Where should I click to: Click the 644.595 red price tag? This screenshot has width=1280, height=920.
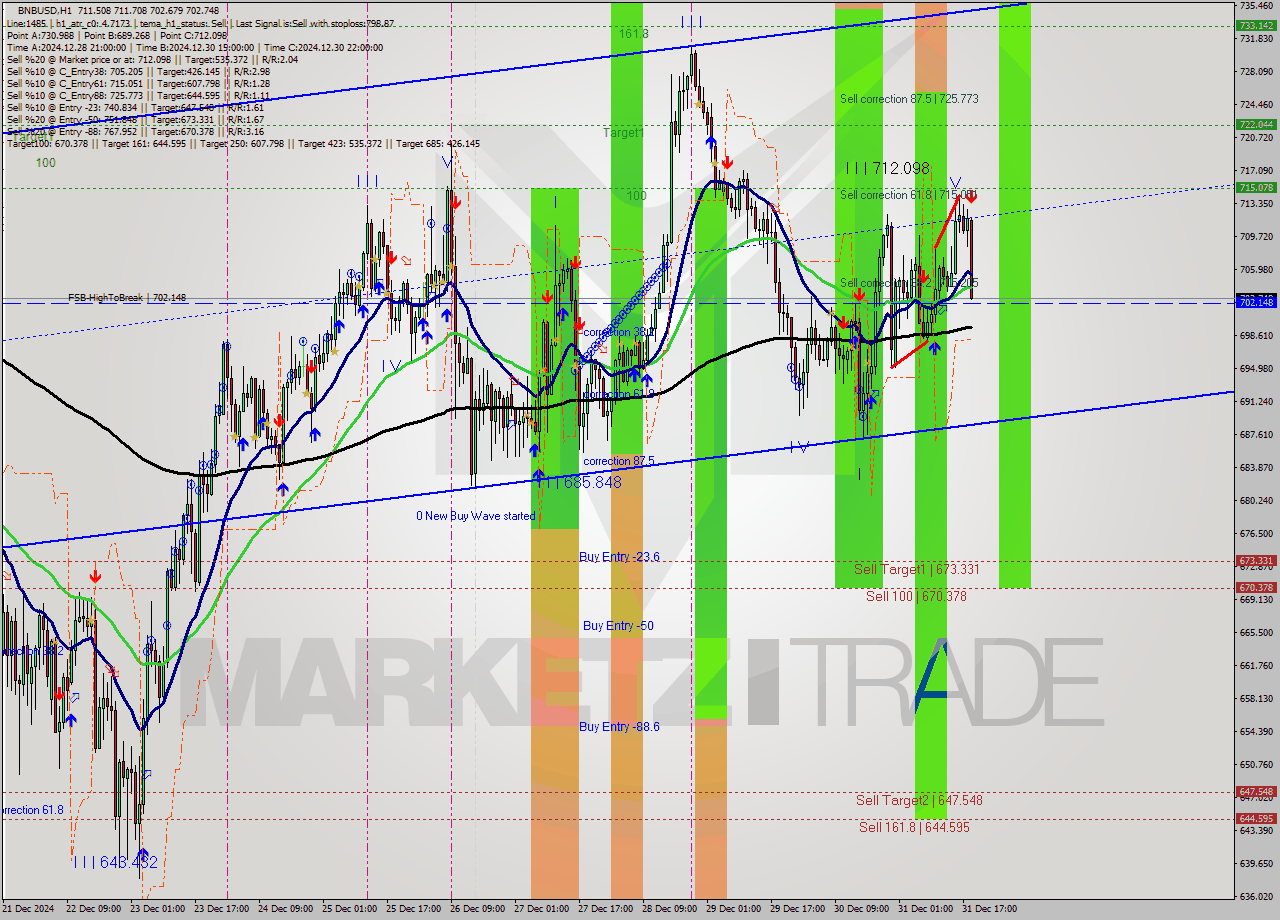point(1256,818)
